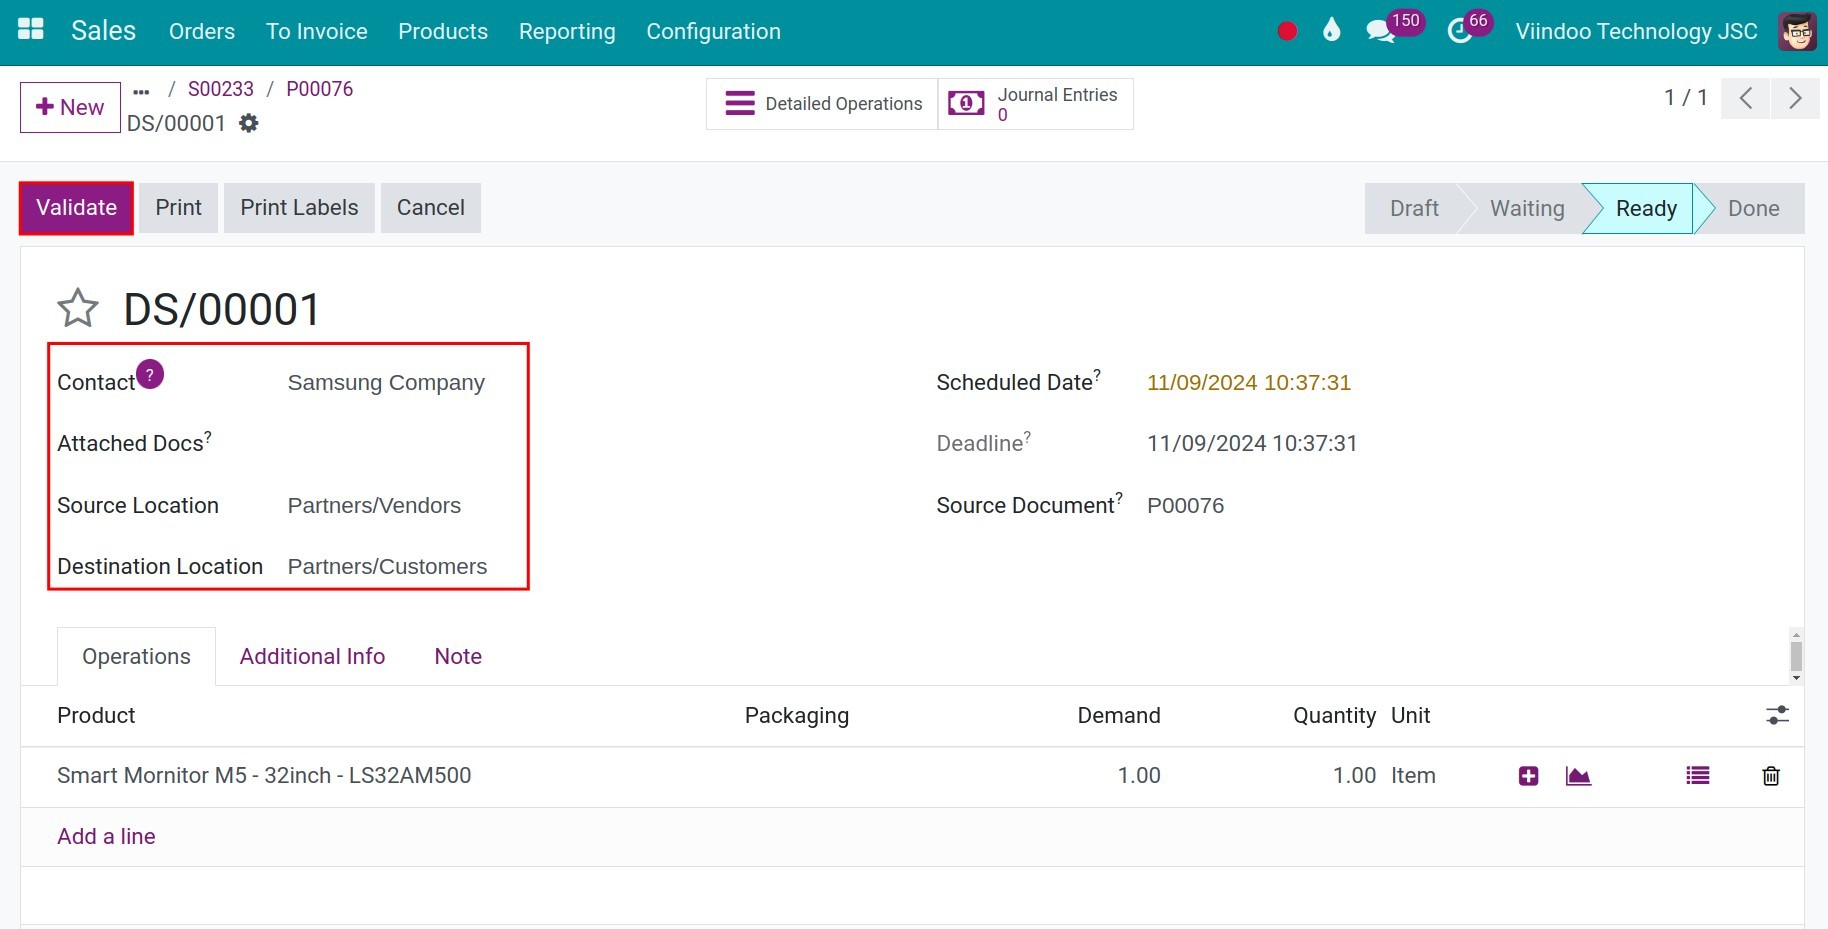This screenshot has height=929, width=1828.
Task: Click the 1 / 1 pager counter
Action: (1685, 98)
